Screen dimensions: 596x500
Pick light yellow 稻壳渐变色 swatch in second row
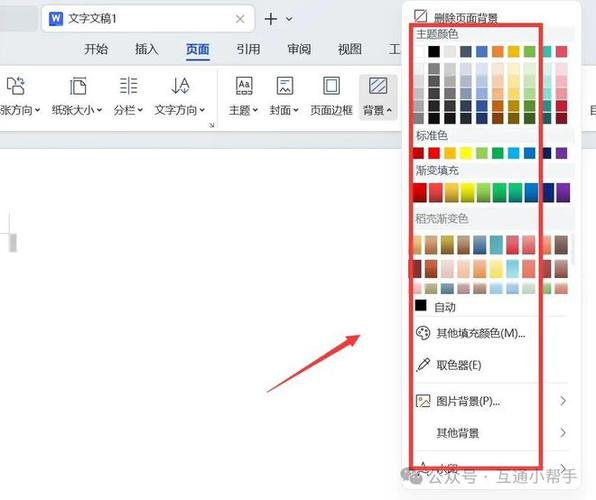[496, 269]
